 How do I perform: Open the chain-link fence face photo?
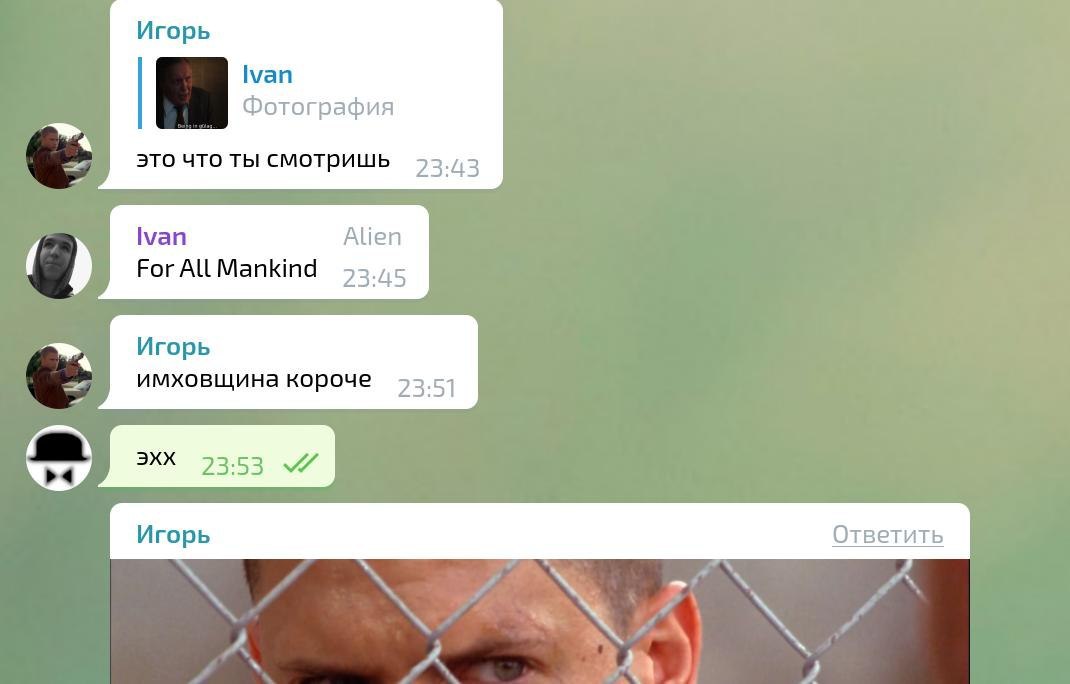pyautogui.click(x=540, y=621)
